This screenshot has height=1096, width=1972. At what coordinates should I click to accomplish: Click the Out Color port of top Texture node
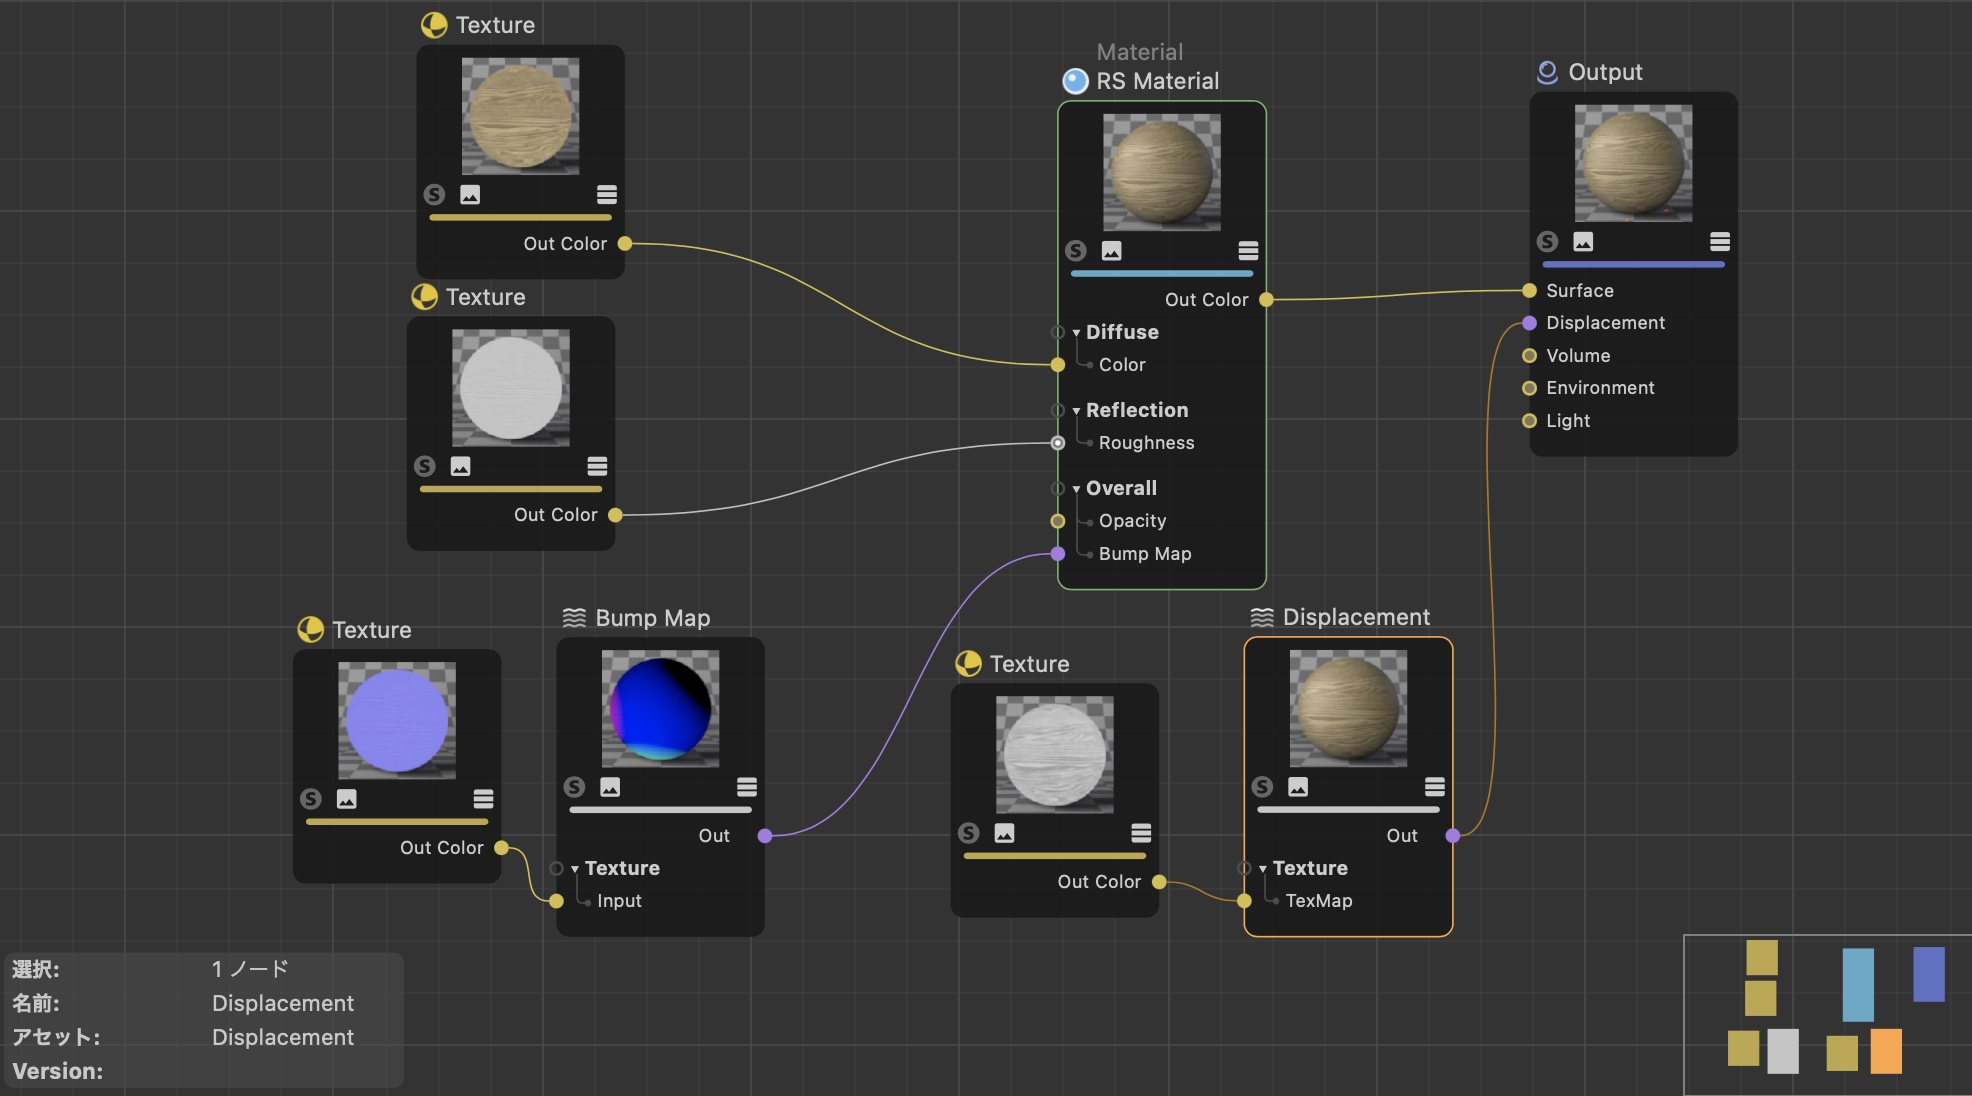tap(625, 244)
